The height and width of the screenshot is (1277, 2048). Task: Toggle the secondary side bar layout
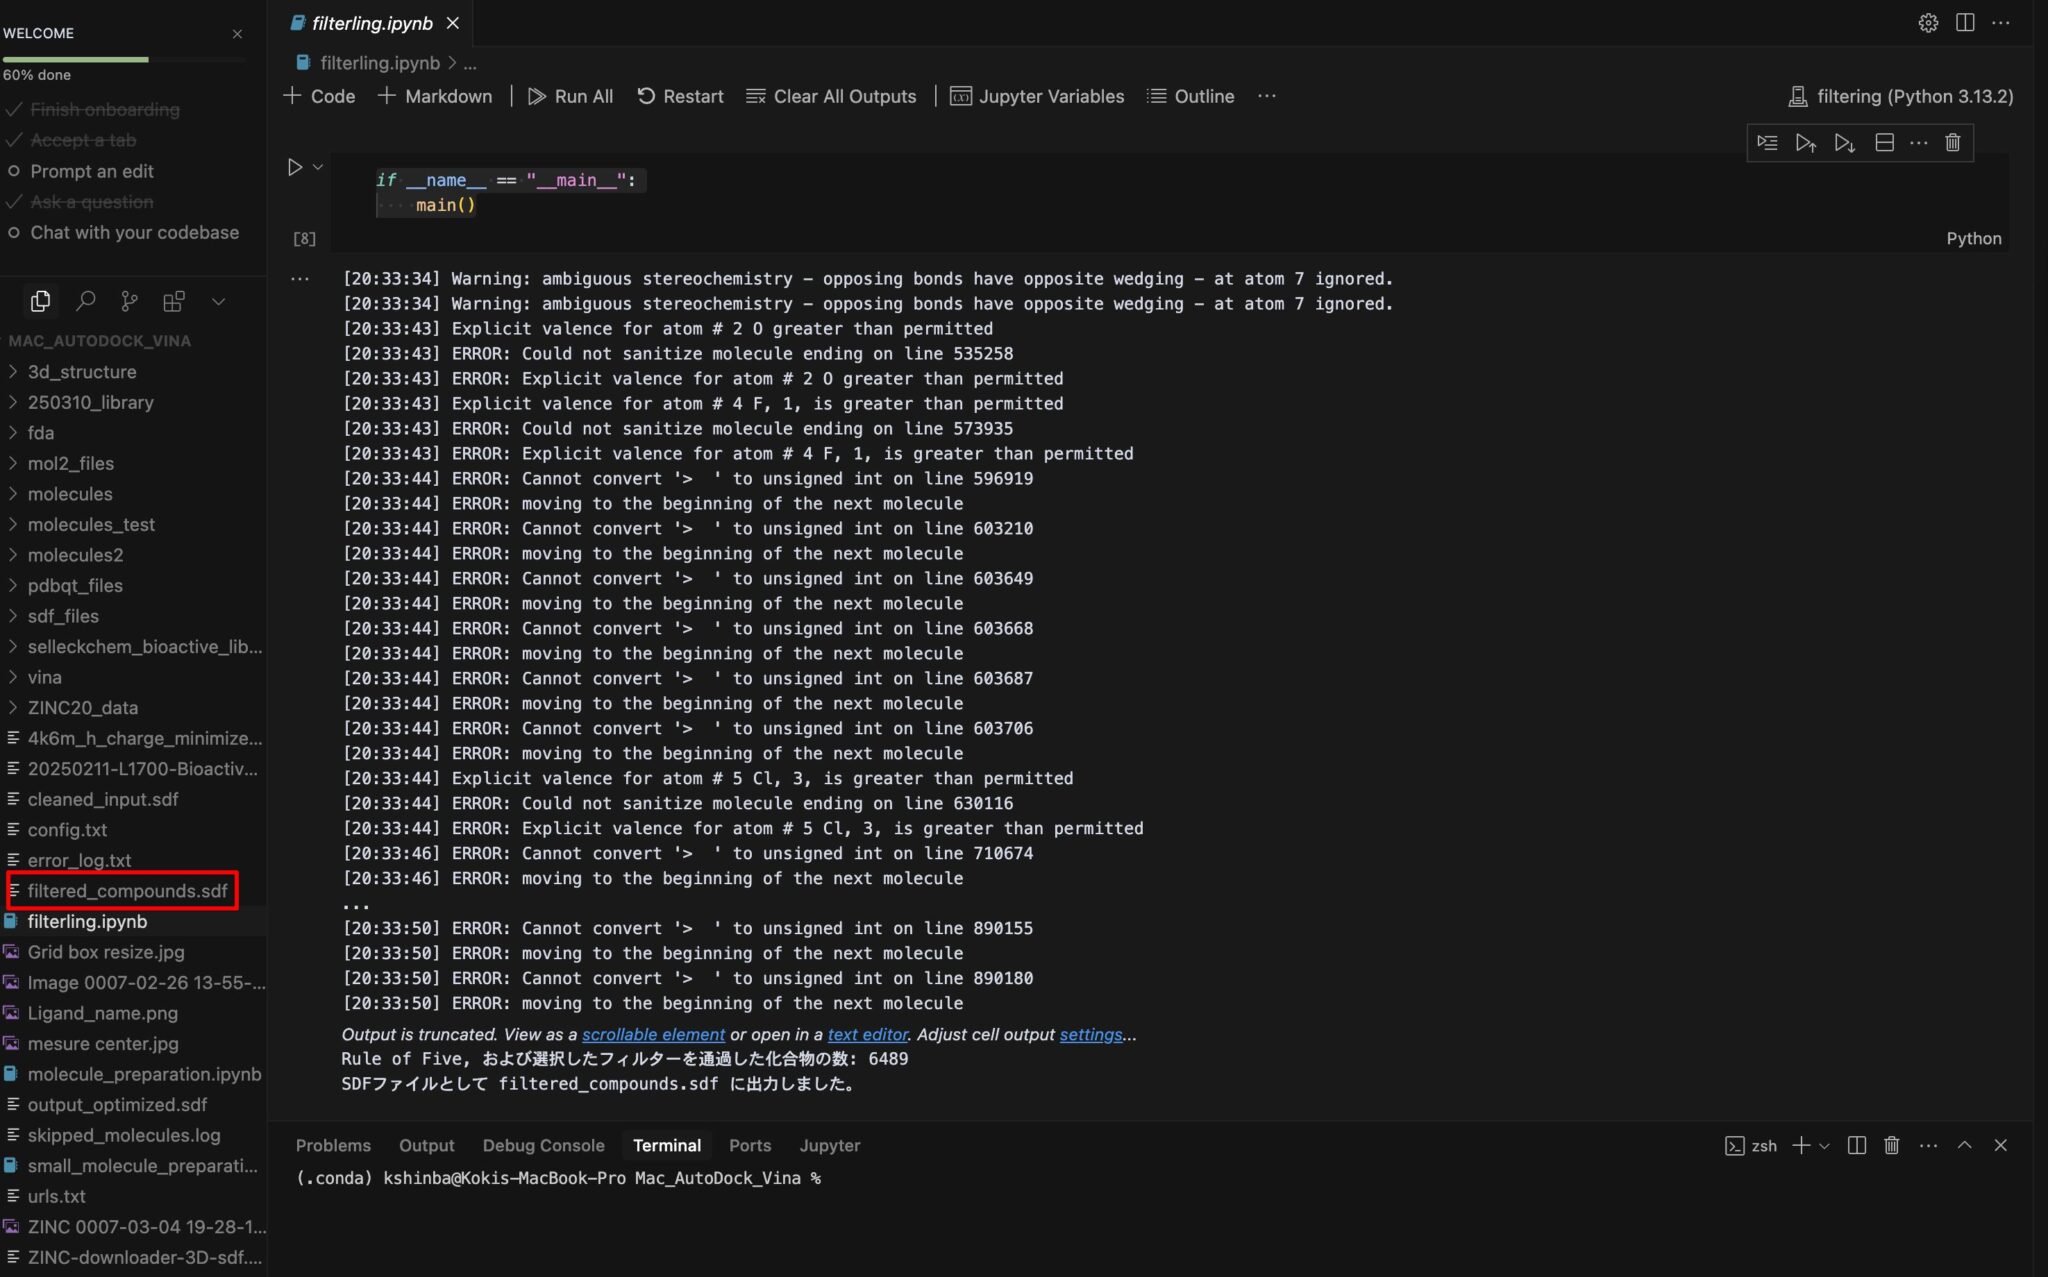(1966, 23)
